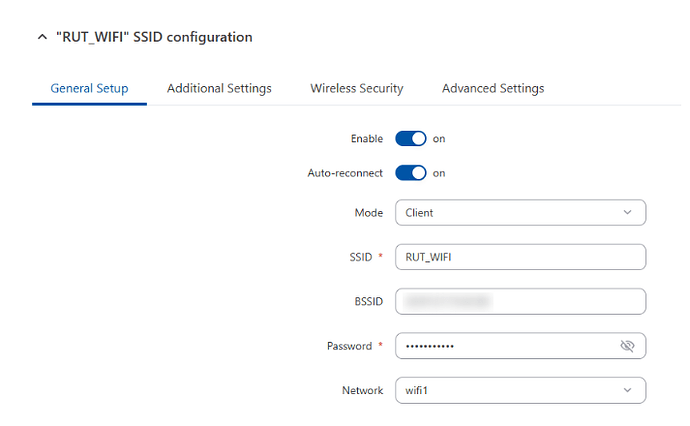
Task: Open the Advanced Settings tab
Action: coord(493,88)
